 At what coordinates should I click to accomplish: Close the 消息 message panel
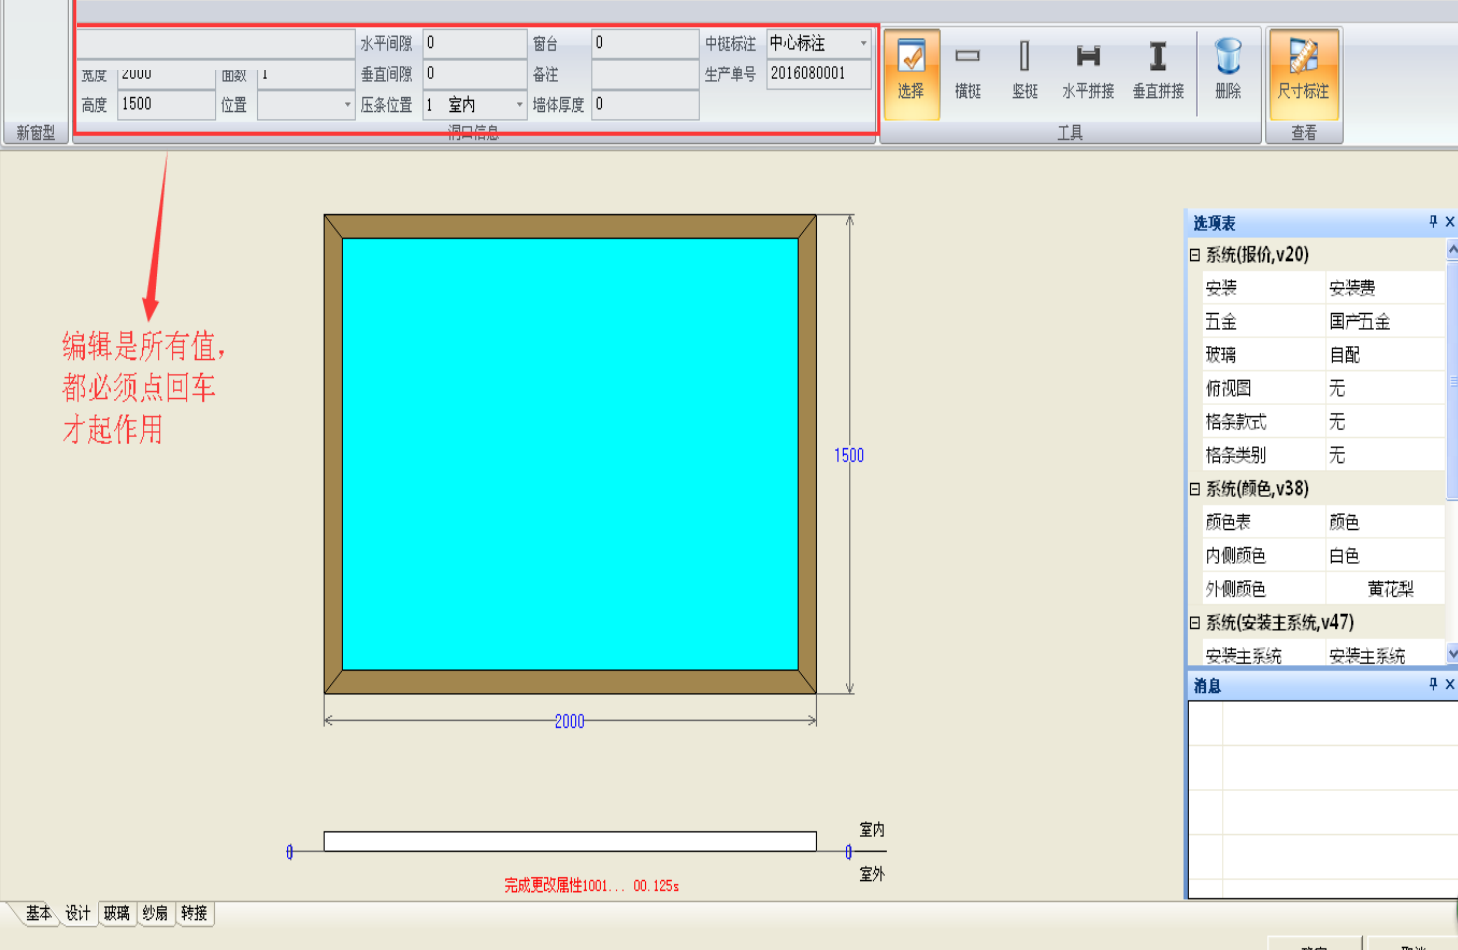click(x=1450, y=684)
